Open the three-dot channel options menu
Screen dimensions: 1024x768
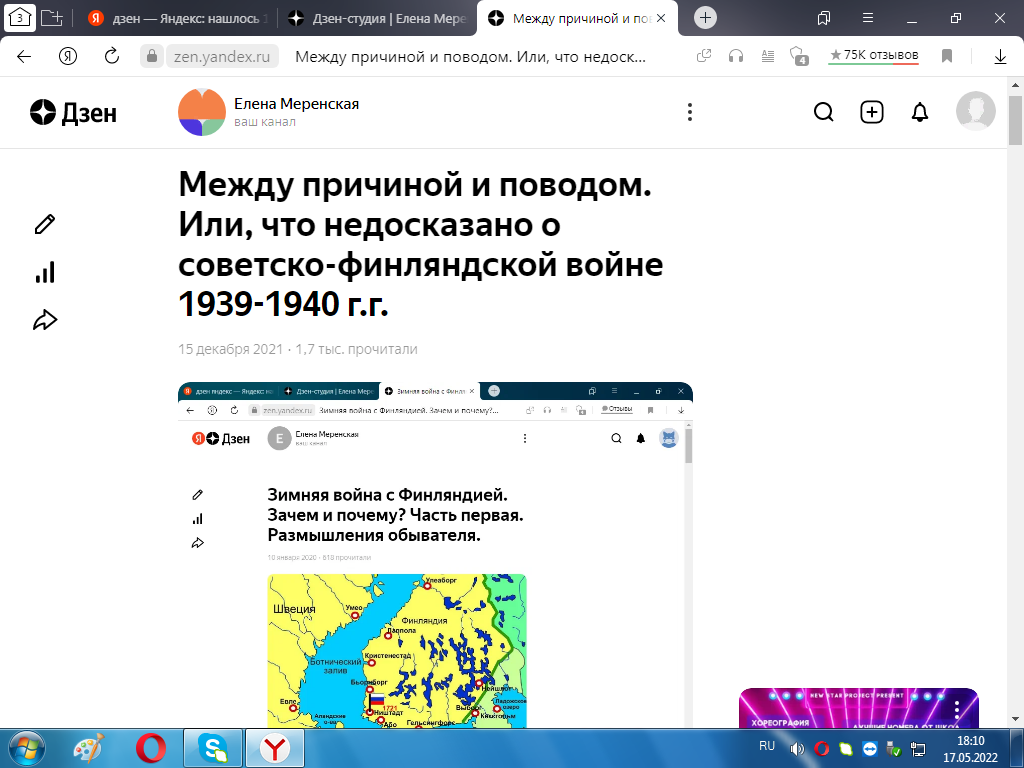click(689, 112)
